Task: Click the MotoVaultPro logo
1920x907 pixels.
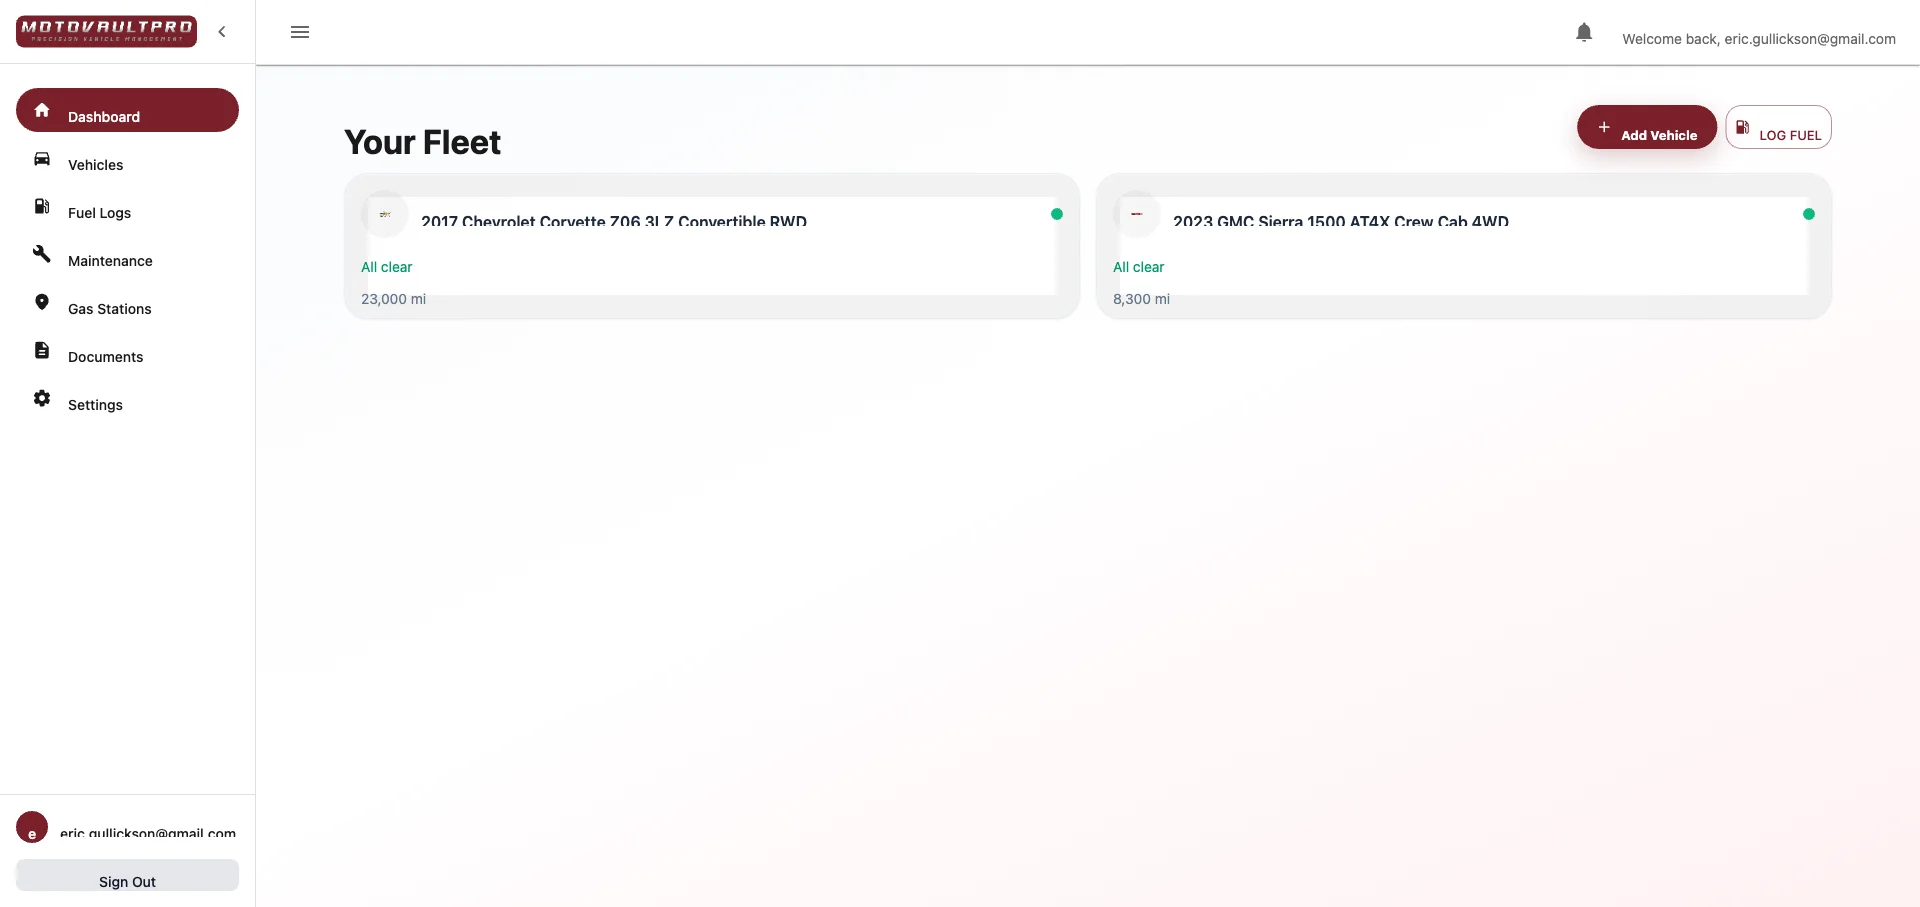Action: (106, 31)
